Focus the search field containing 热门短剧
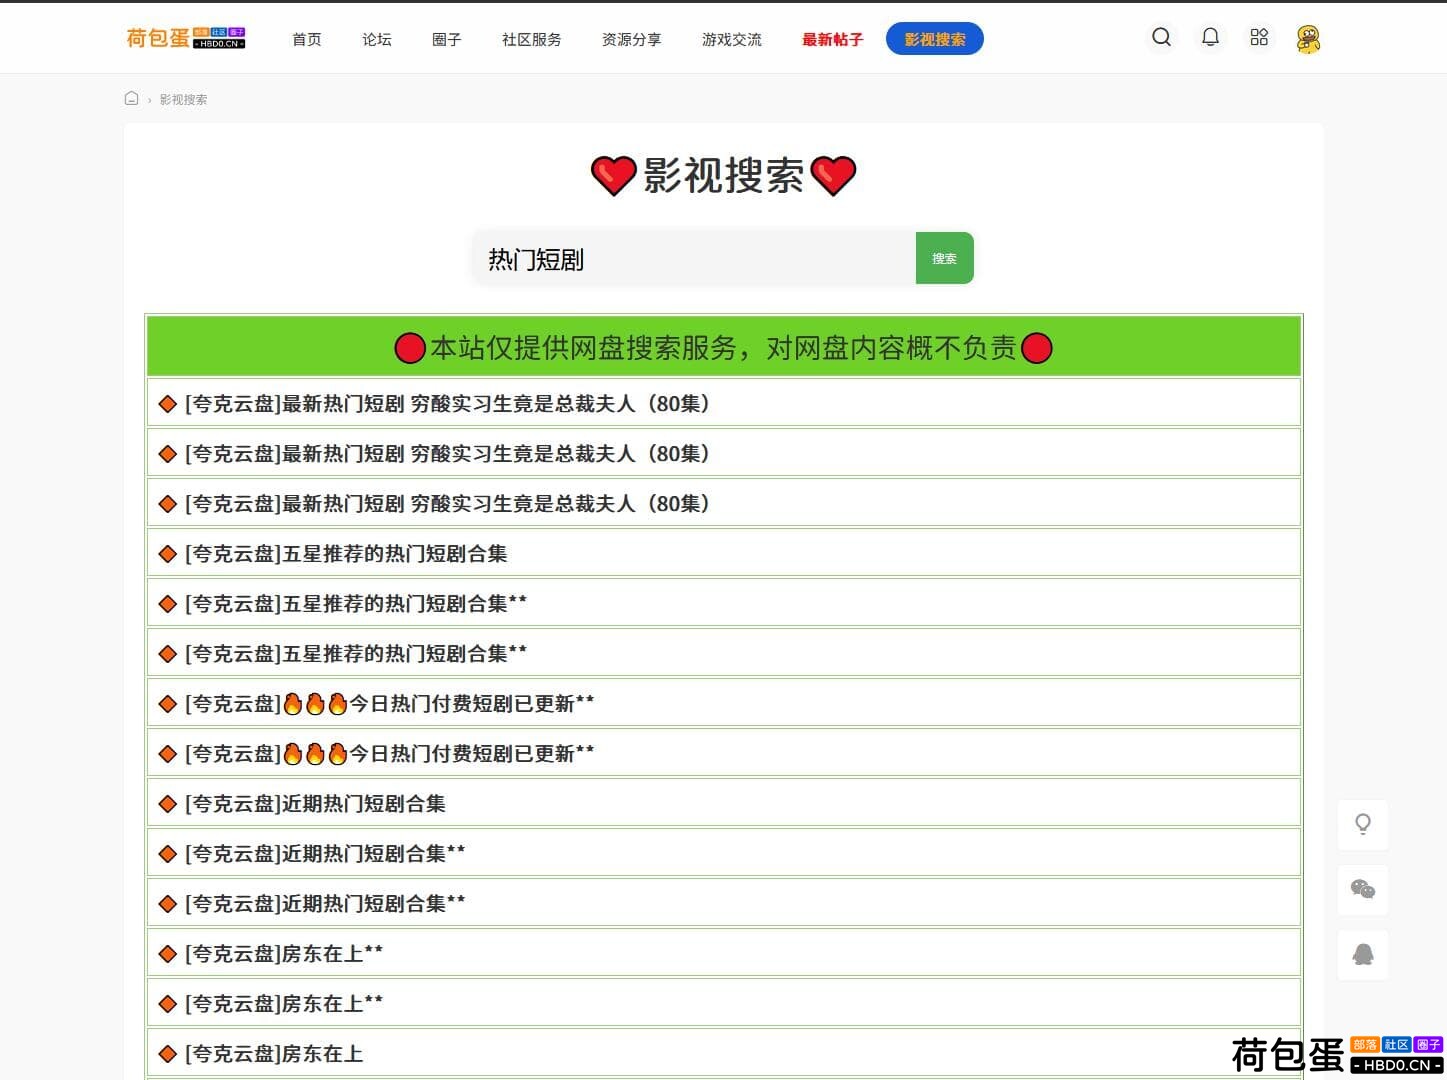The width and height of the screenshot is (1447, 1080). [694, 258]
